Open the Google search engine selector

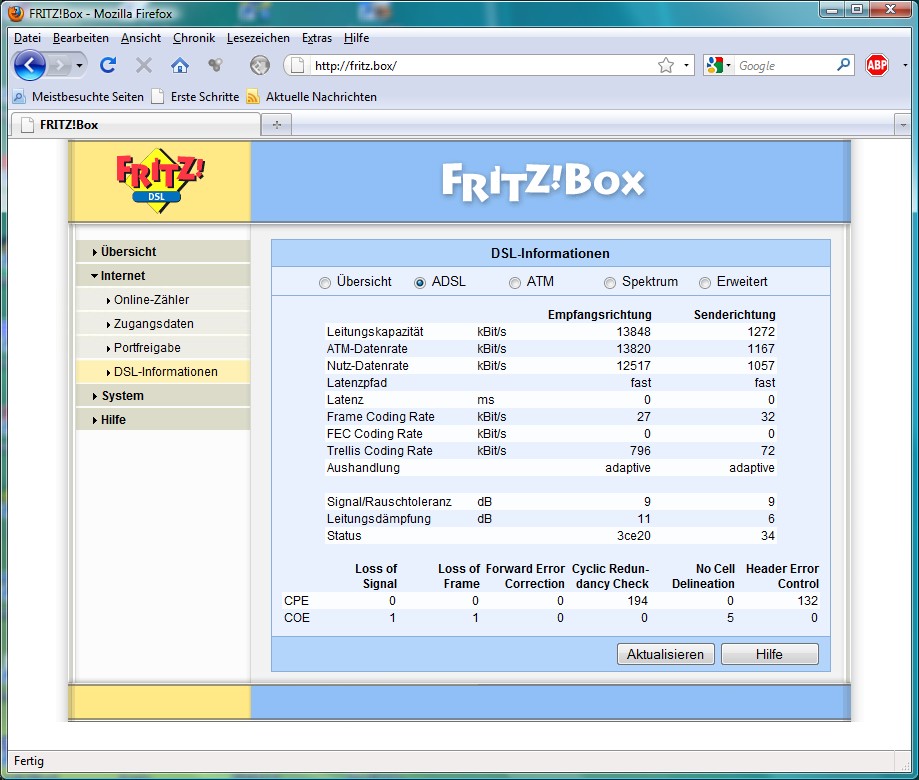[x=719, y=65]
